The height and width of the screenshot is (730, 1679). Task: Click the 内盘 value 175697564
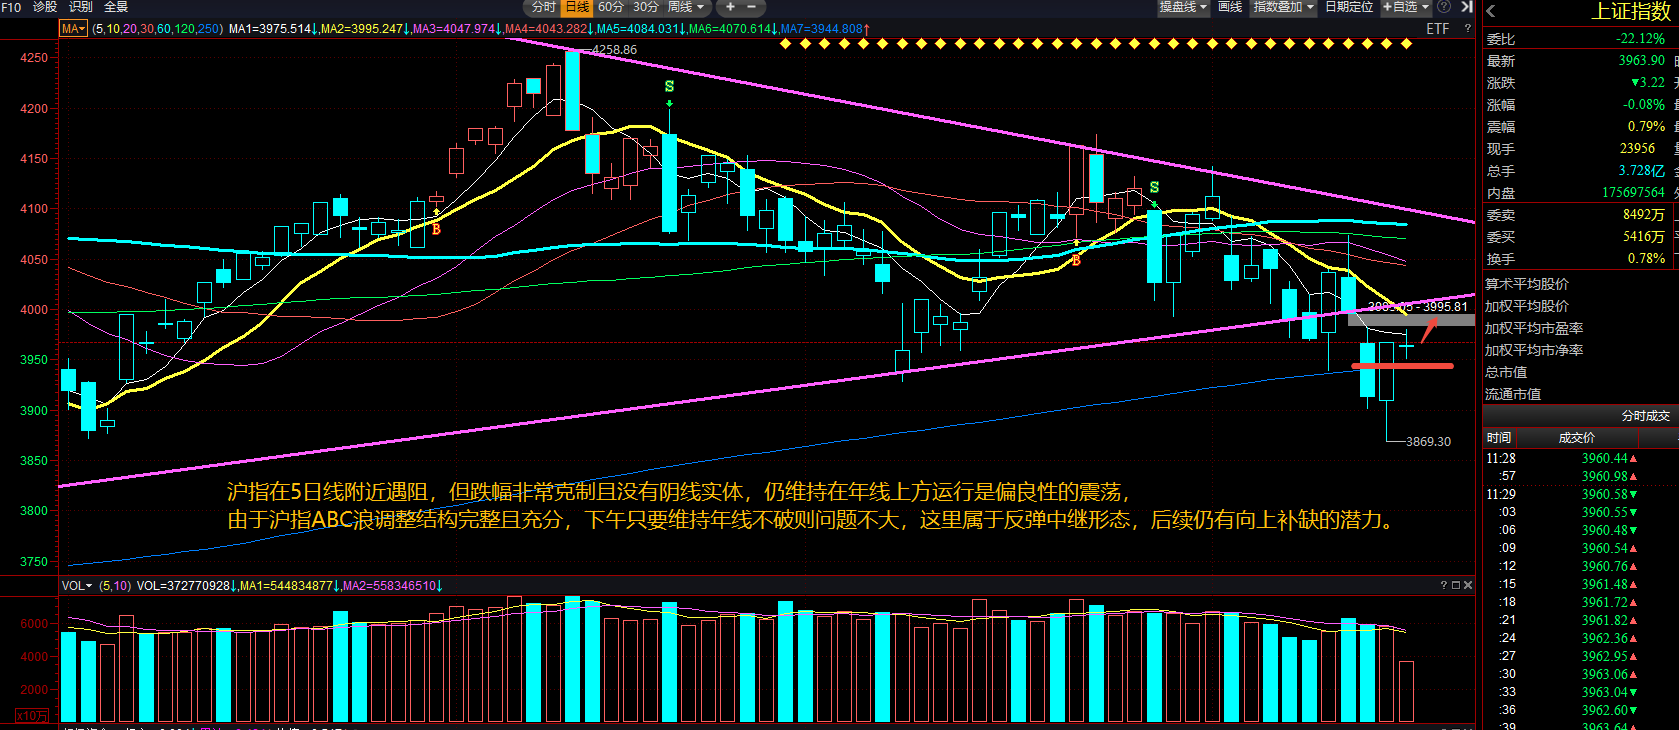pos(1634,193)
